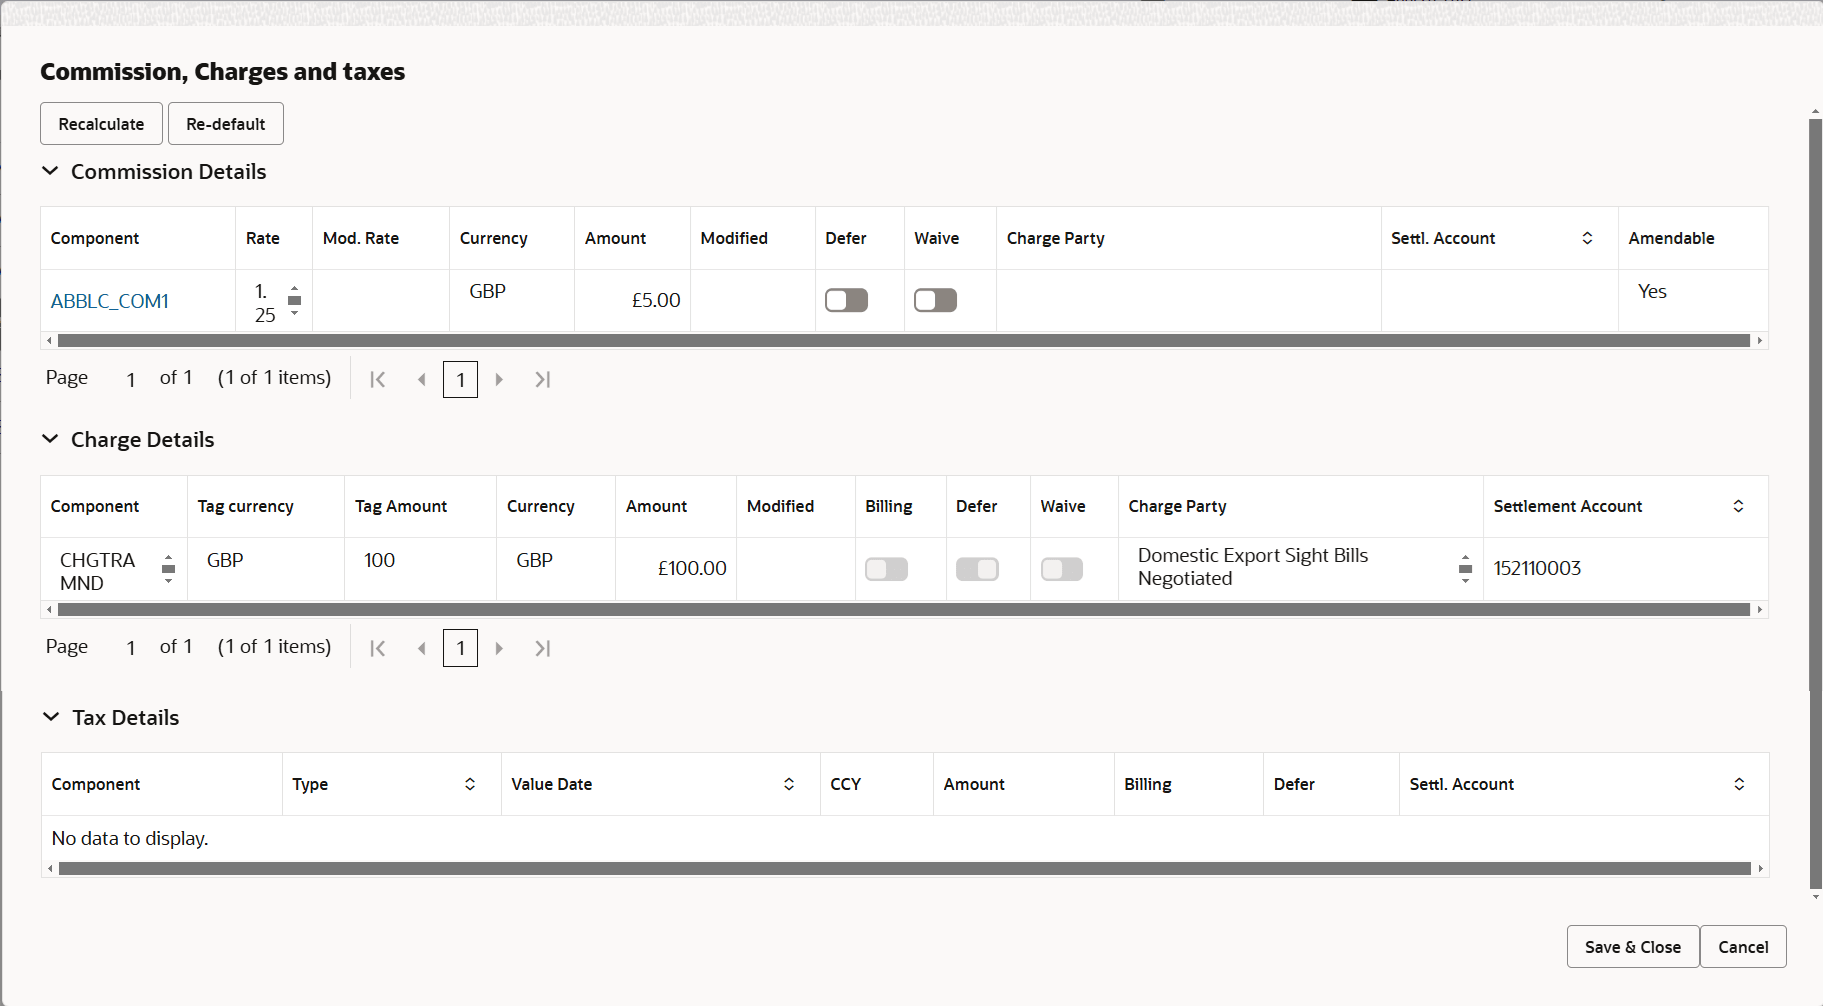Go to first page of Charge Details table

(x=378, y=647)
